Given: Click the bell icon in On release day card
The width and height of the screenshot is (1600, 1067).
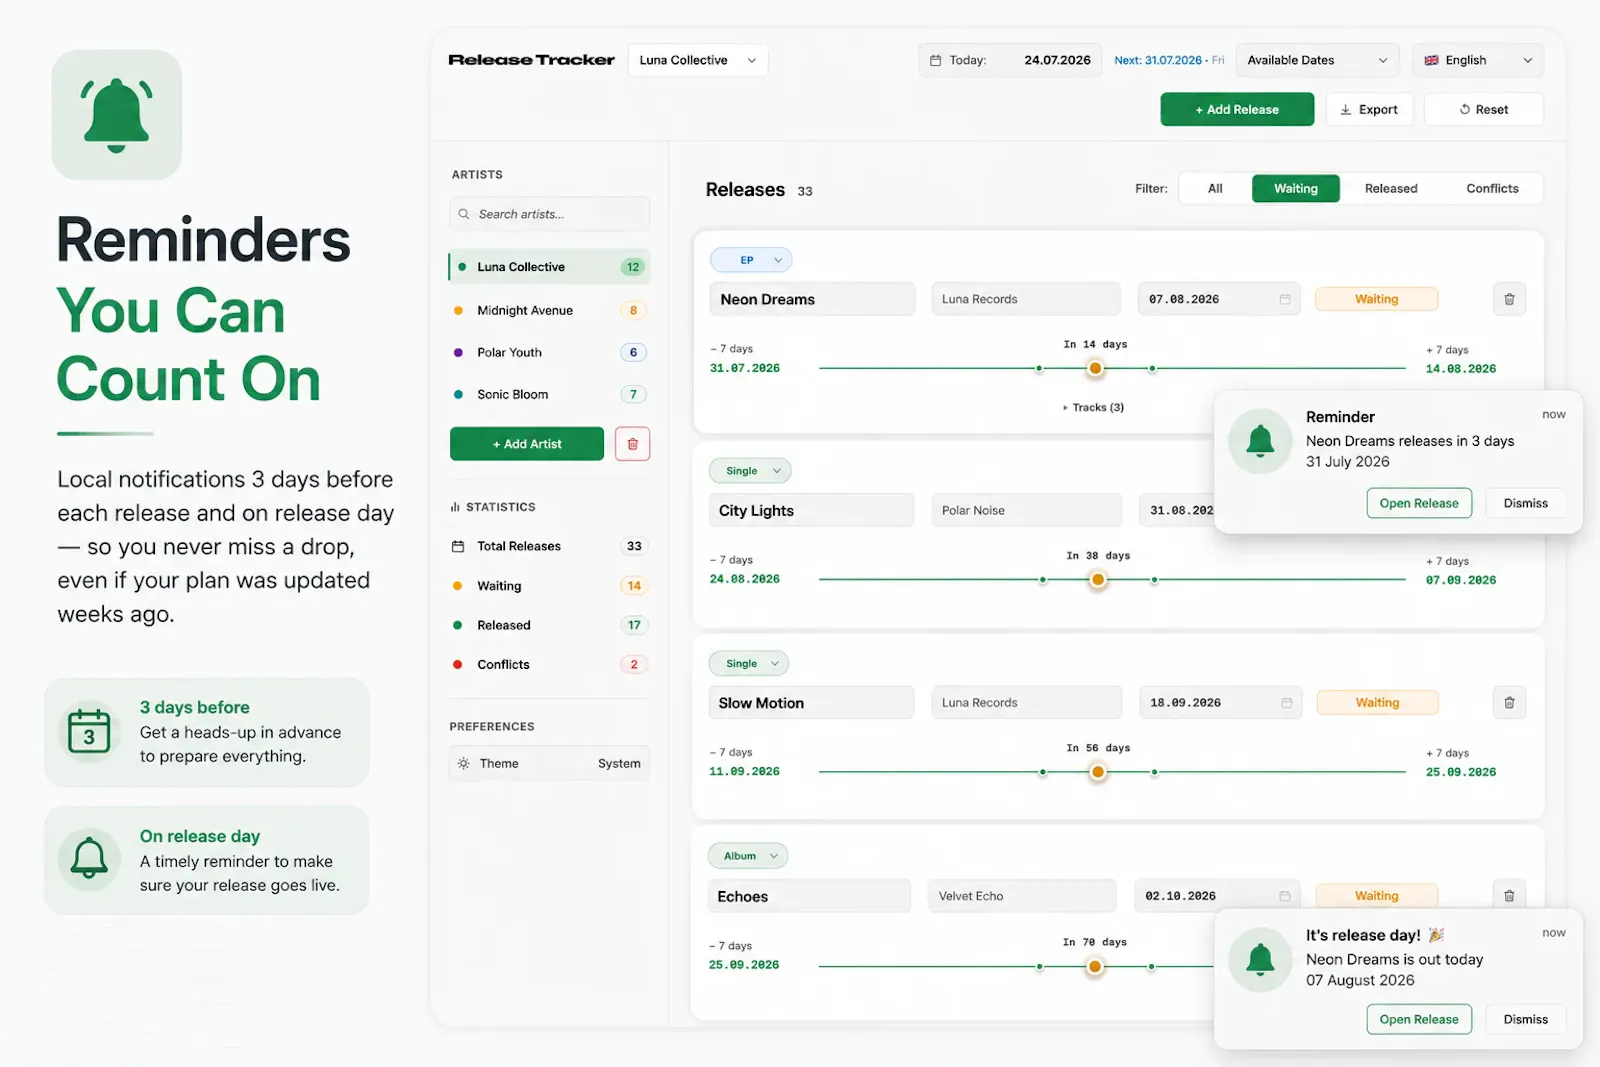Looking at the screenshot, I should coord(89,859).
